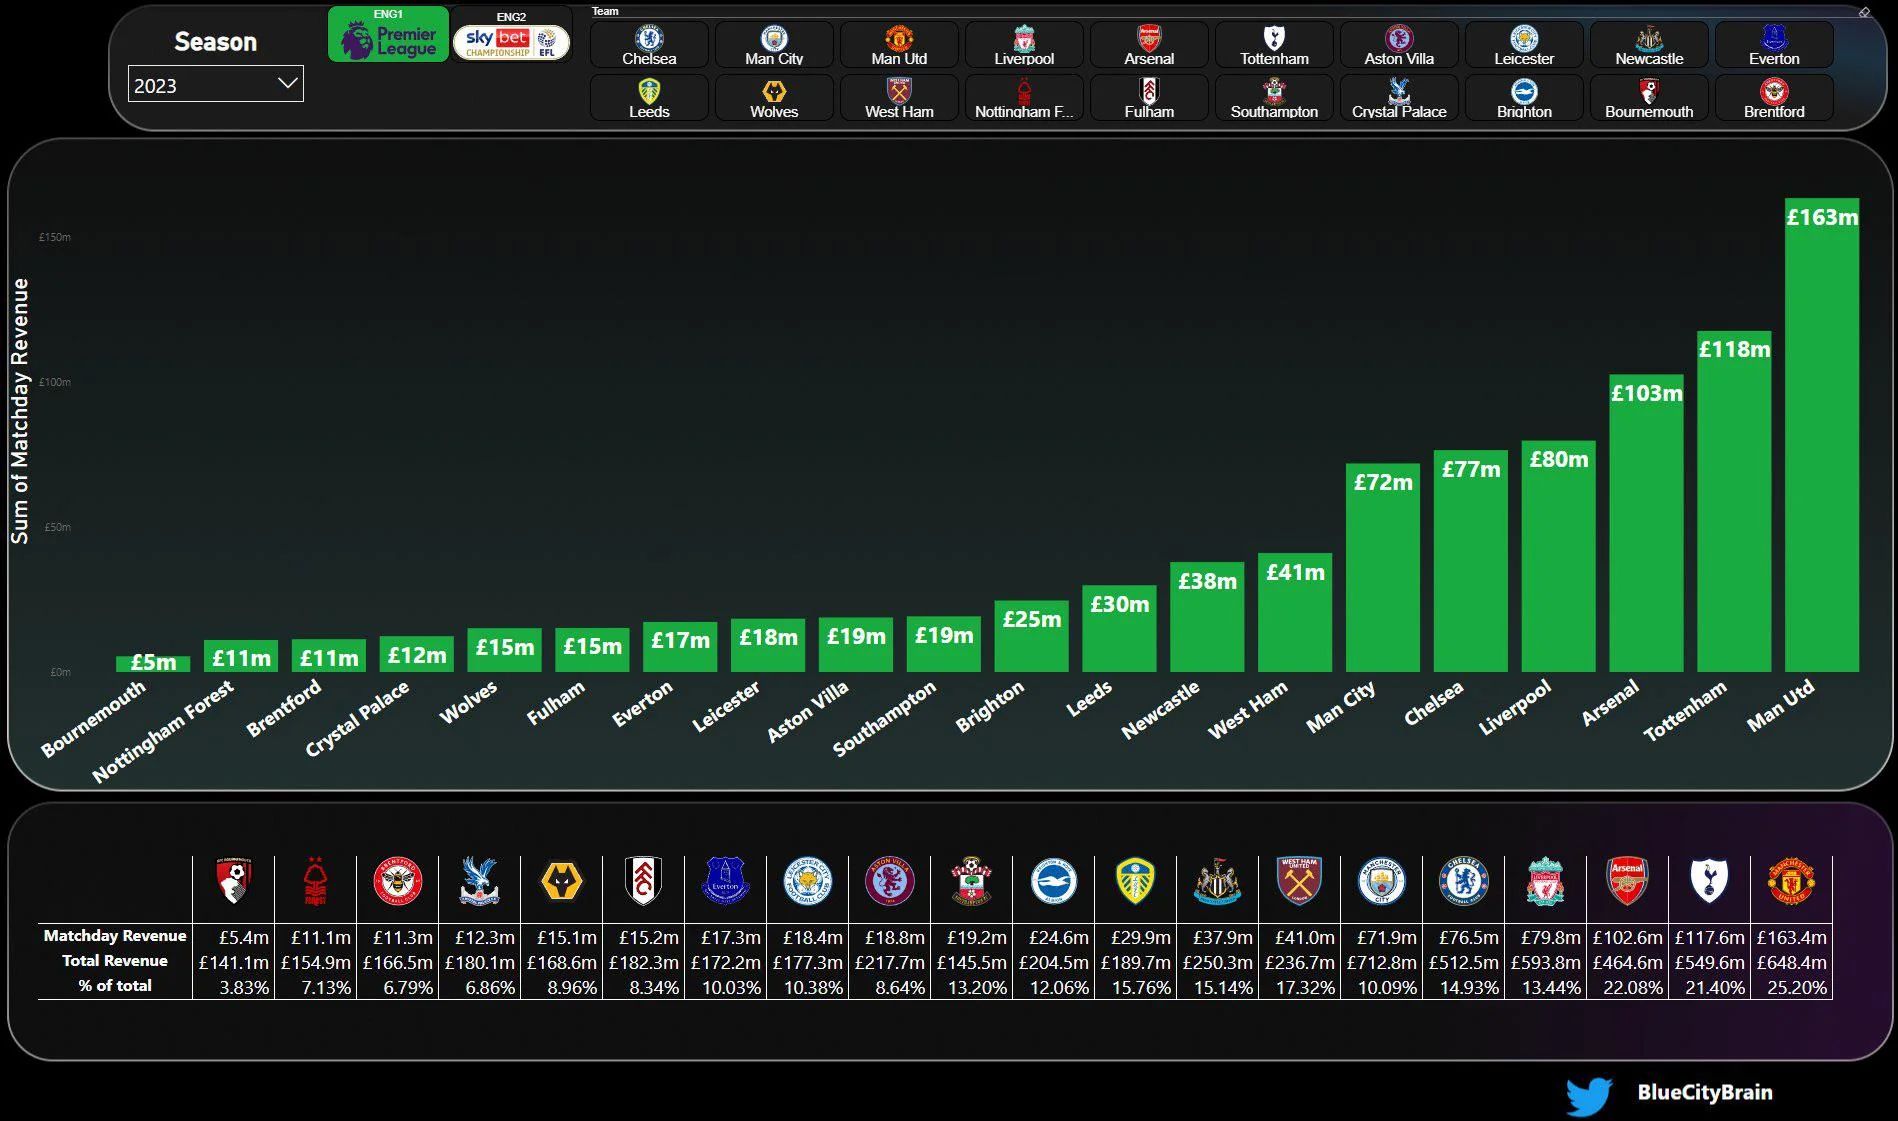Click the Man City £72m bar
This screenshot has width=1898, height=1121.
click(x=1382, y=568)
